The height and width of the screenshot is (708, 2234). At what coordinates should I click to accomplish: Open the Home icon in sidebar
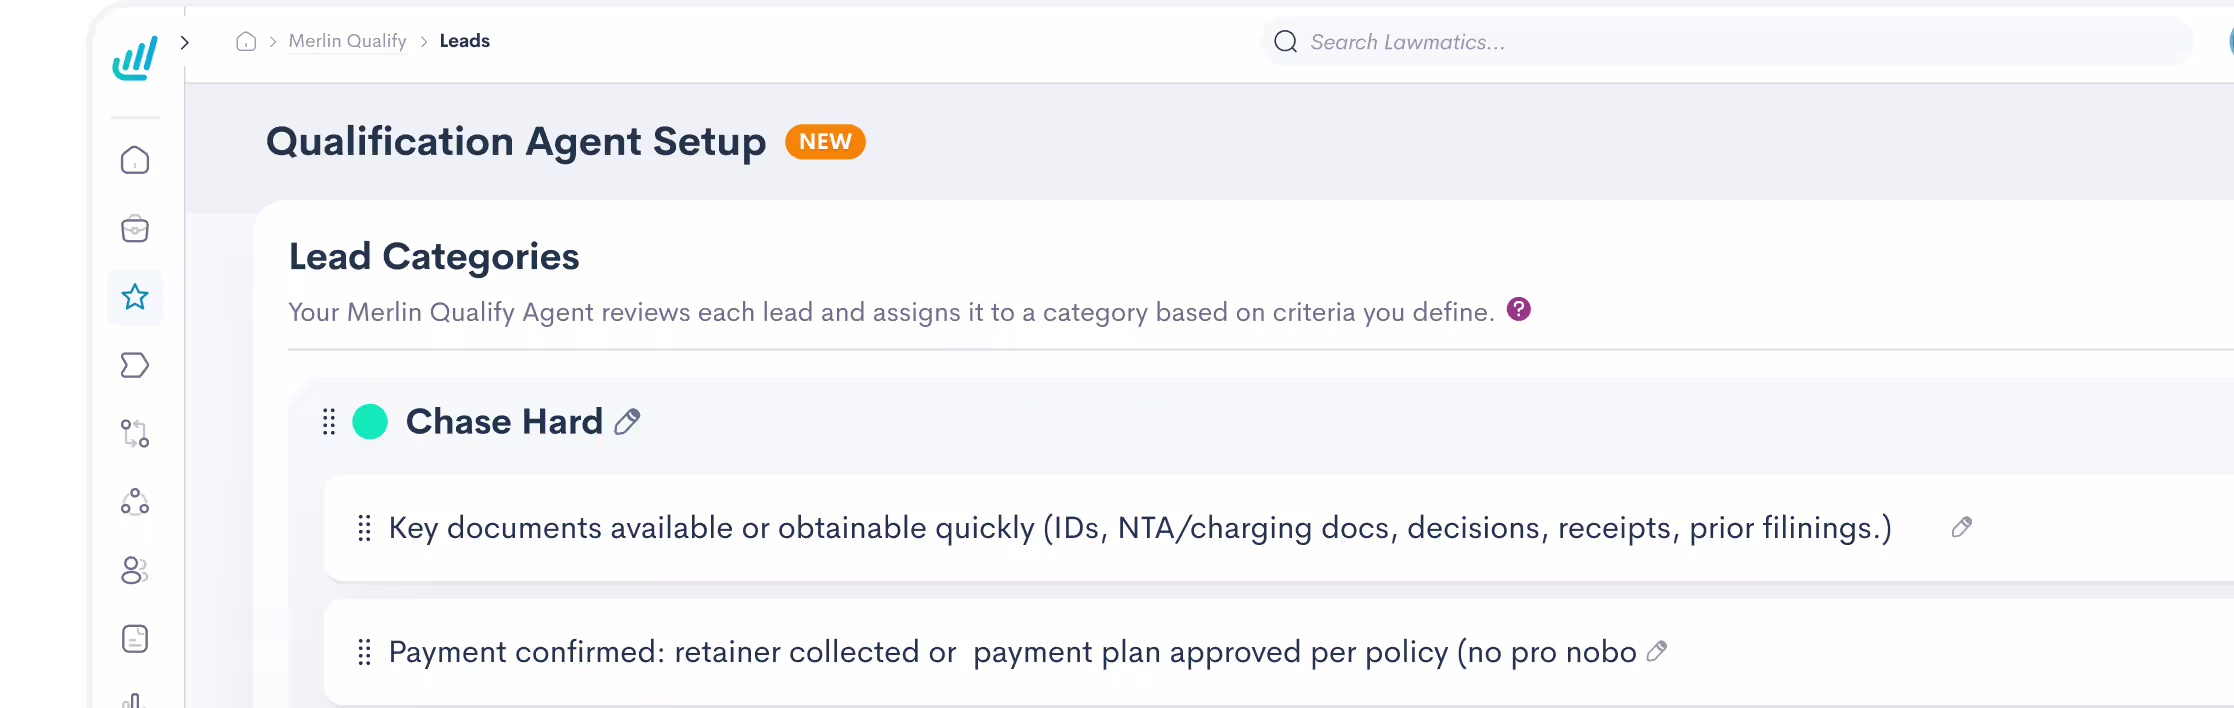[x=135, y=160]
